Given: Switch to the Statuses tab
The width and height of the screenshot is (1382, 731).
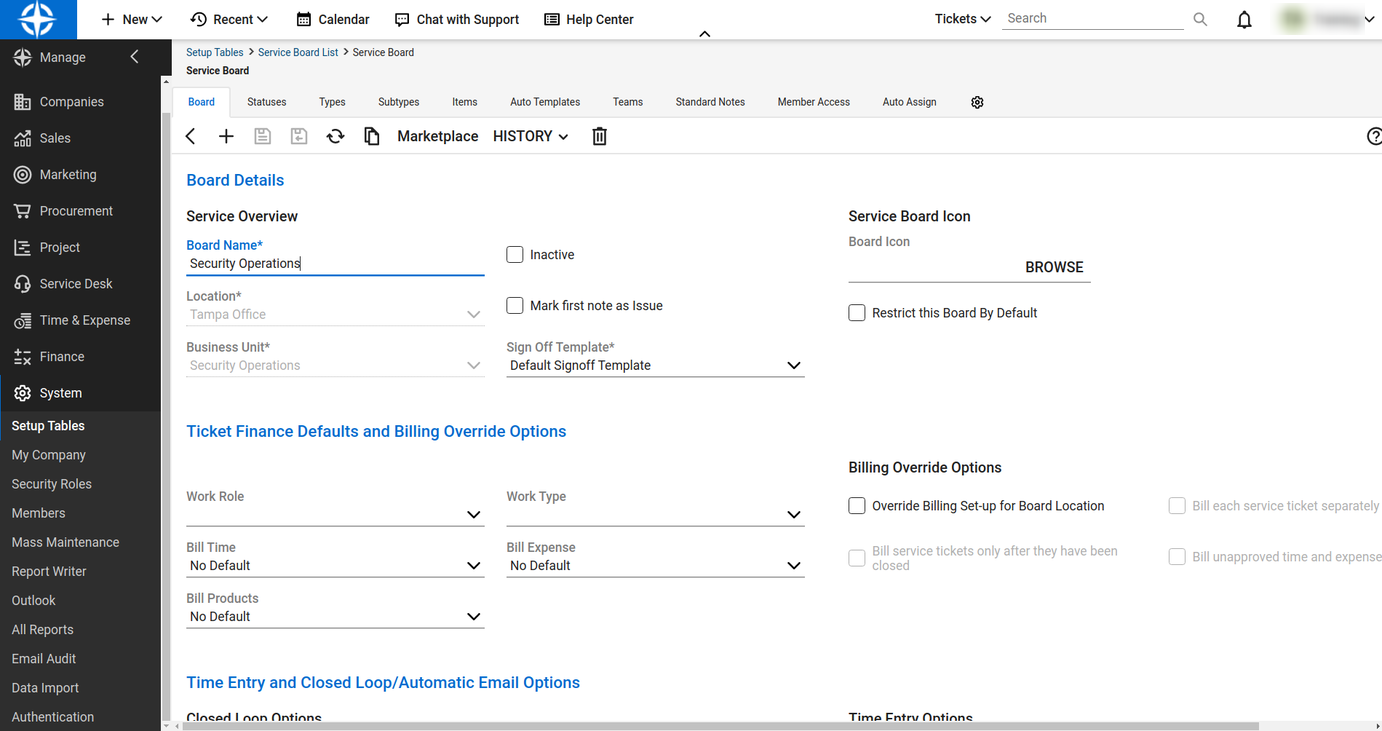Looking at the screenshot, I should pos(266,102).
